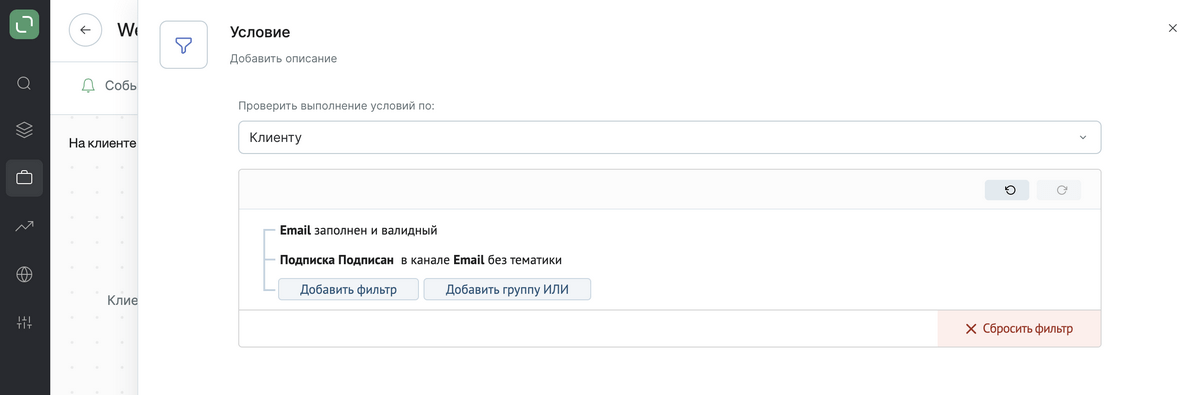Click Сбросить фильтр to reset
This screenshot has height=395, width=1200.
click(1019, 328)
